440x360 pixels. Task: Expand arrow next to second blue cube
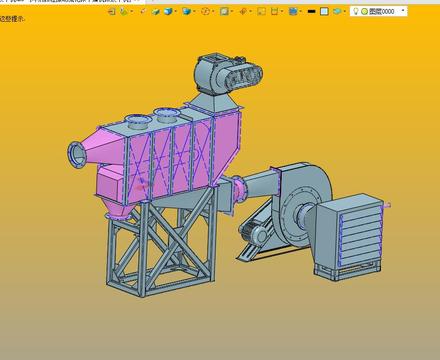click(194, 12)
